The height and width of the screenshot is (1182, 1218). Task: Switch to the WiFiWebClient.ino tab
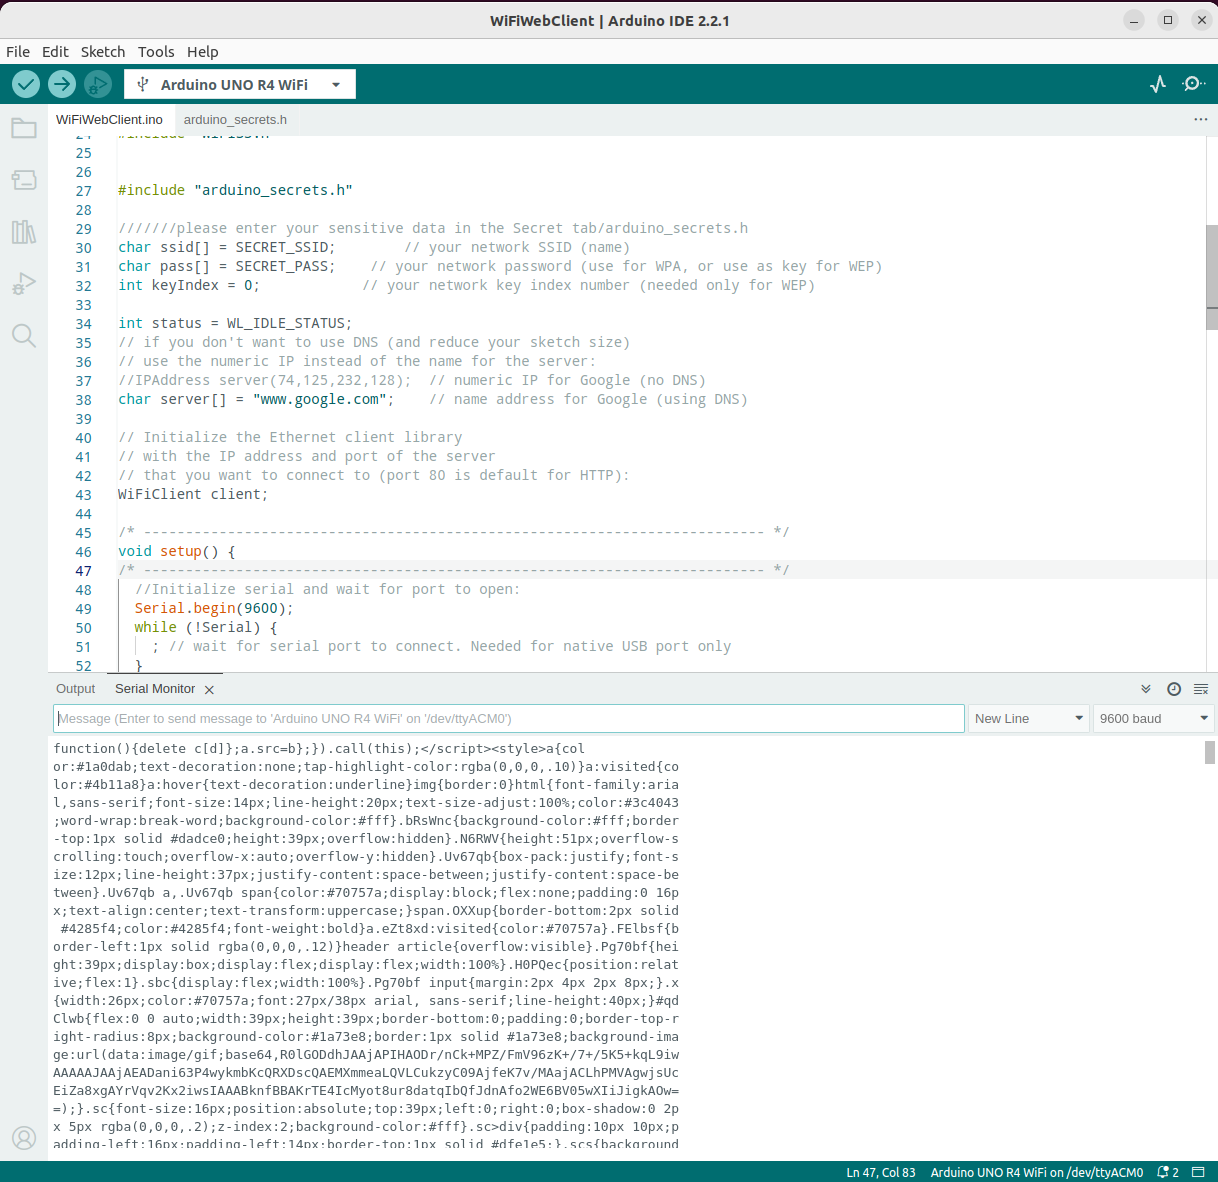coord(109,119)
